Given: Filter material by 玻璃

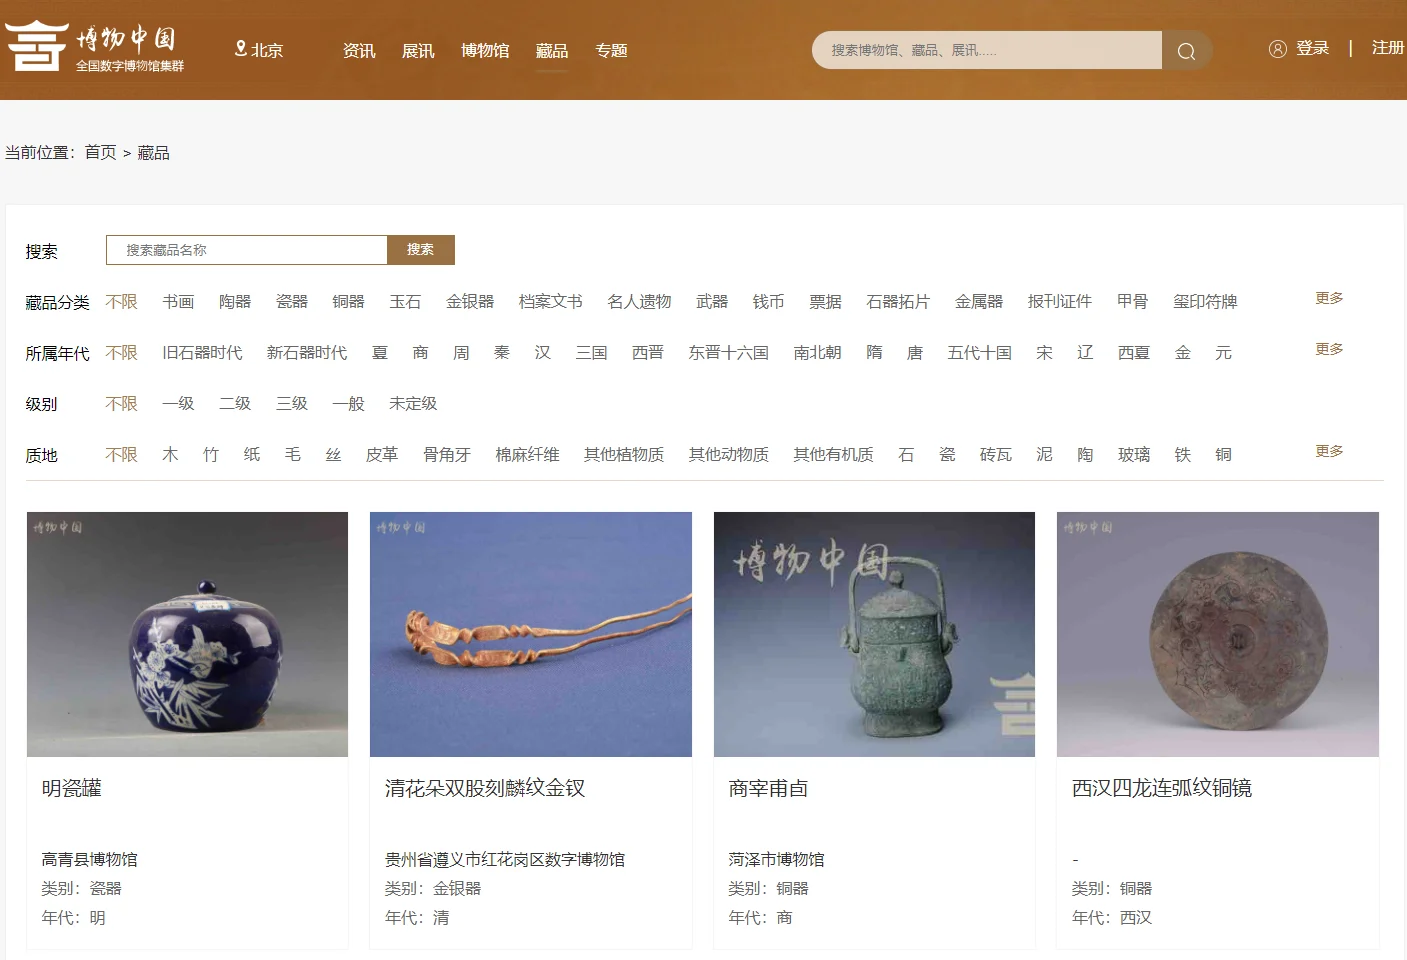Looking at the screenshot, I should pyautogui.click(x=1134, y=454).
